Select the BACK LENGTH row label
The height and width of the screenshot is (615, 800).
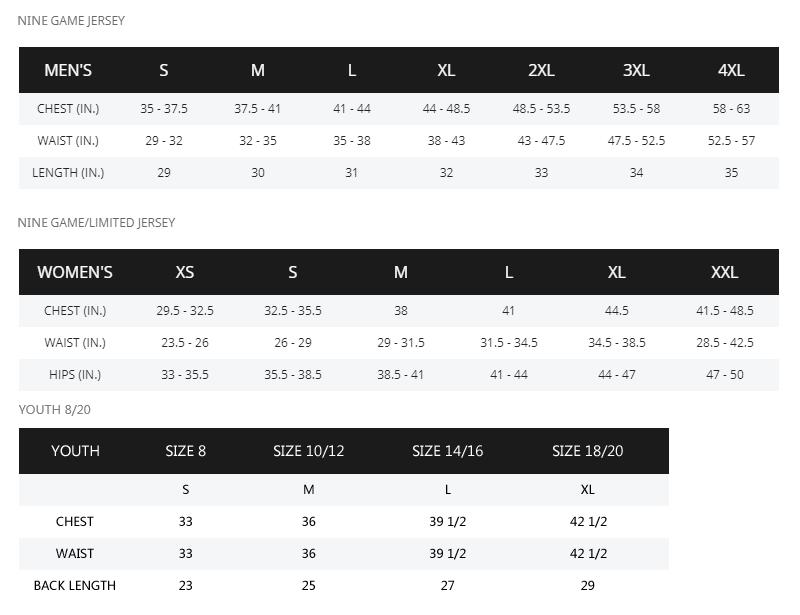click(75, 585)
